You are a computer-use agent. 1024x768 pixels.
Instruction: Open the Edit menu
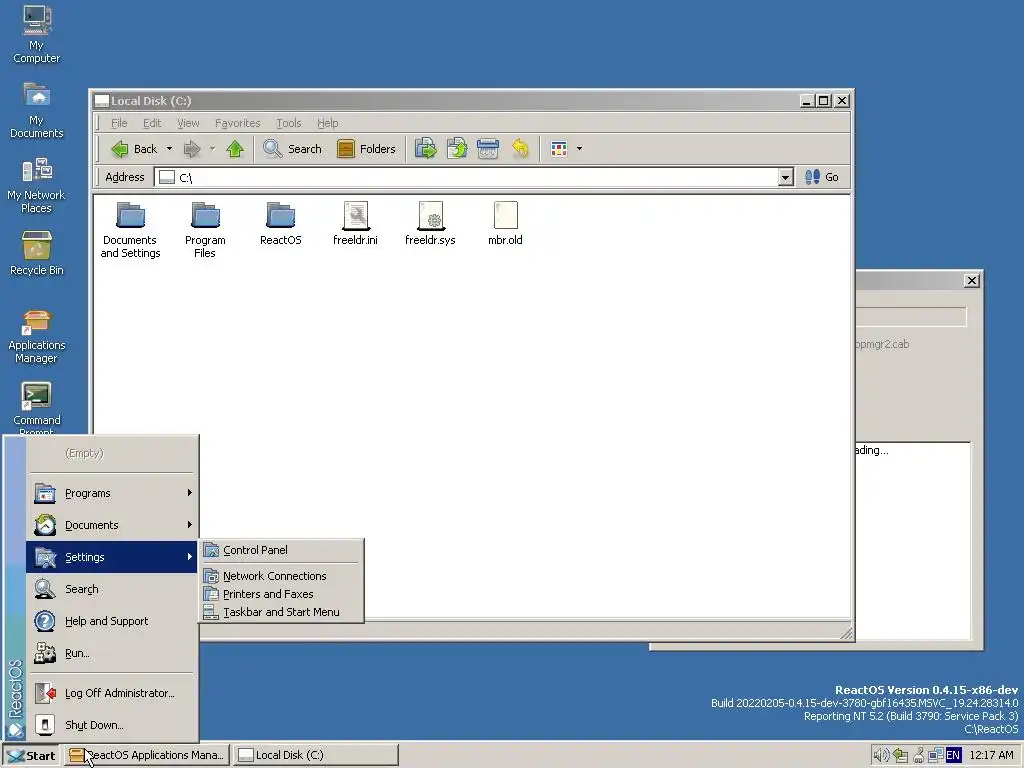(x=152, y=123)
